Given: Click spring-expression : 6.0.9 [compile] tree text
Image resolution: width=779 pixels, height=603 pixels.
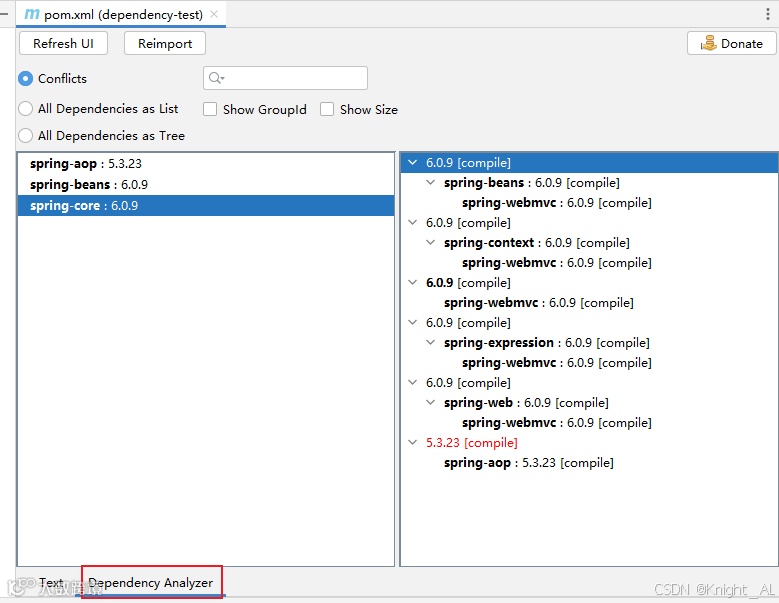Looking at the screenshot, I should pyautogui.click(x=546, y=342).
